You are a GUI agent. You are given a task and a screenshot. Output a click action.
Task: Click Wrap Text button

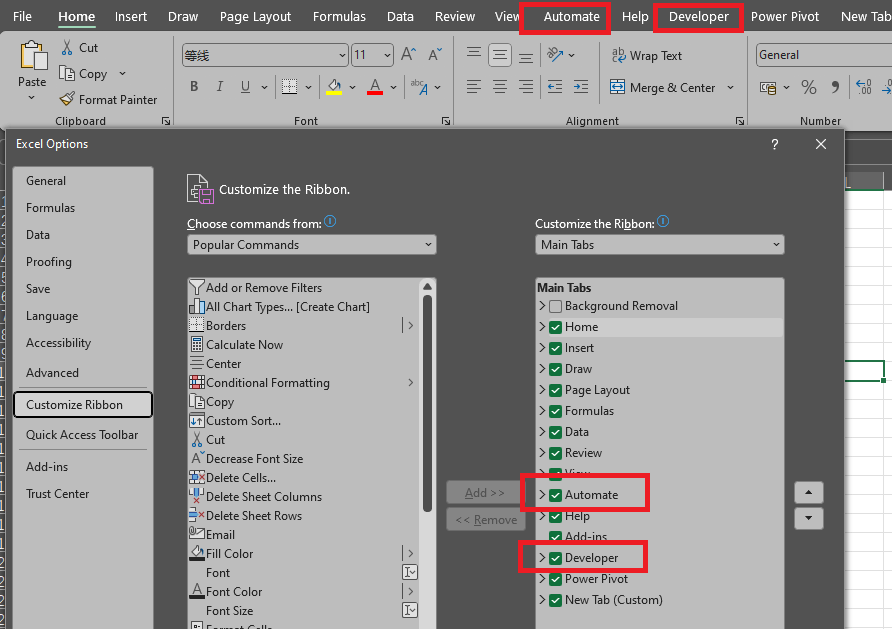click(647, 55)
